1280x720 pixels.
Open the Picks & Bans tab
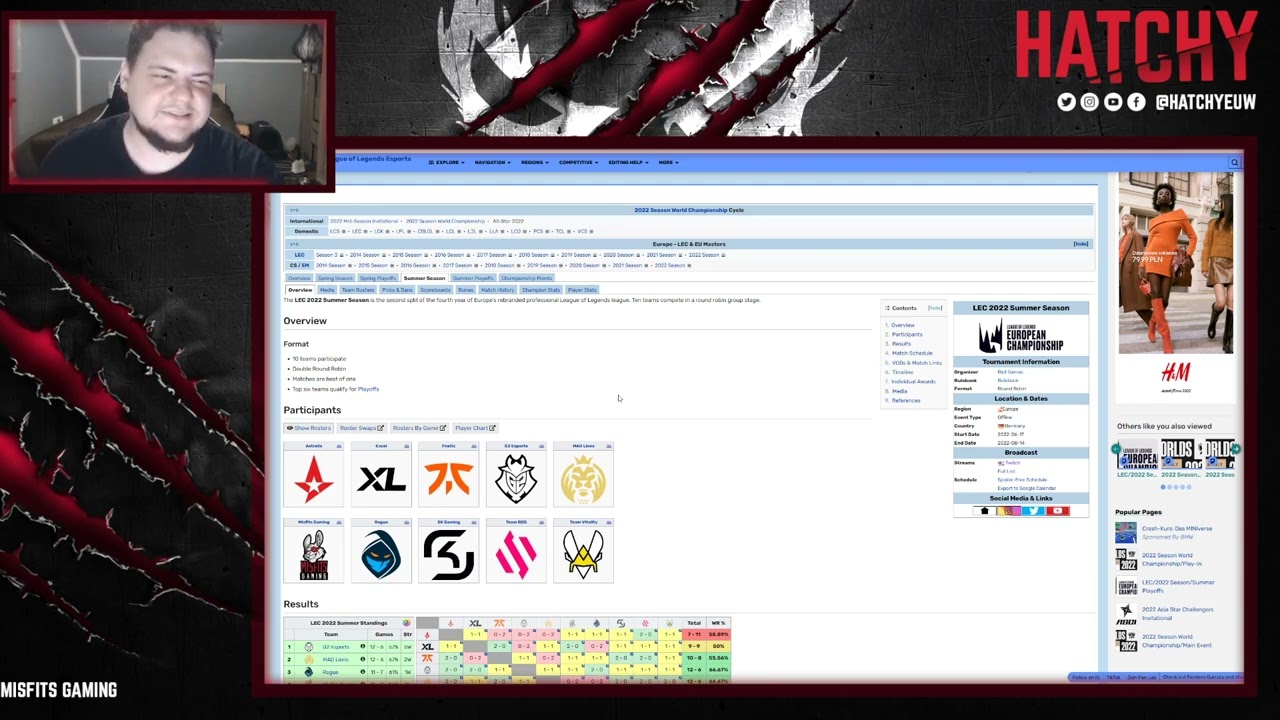[397, 290]
